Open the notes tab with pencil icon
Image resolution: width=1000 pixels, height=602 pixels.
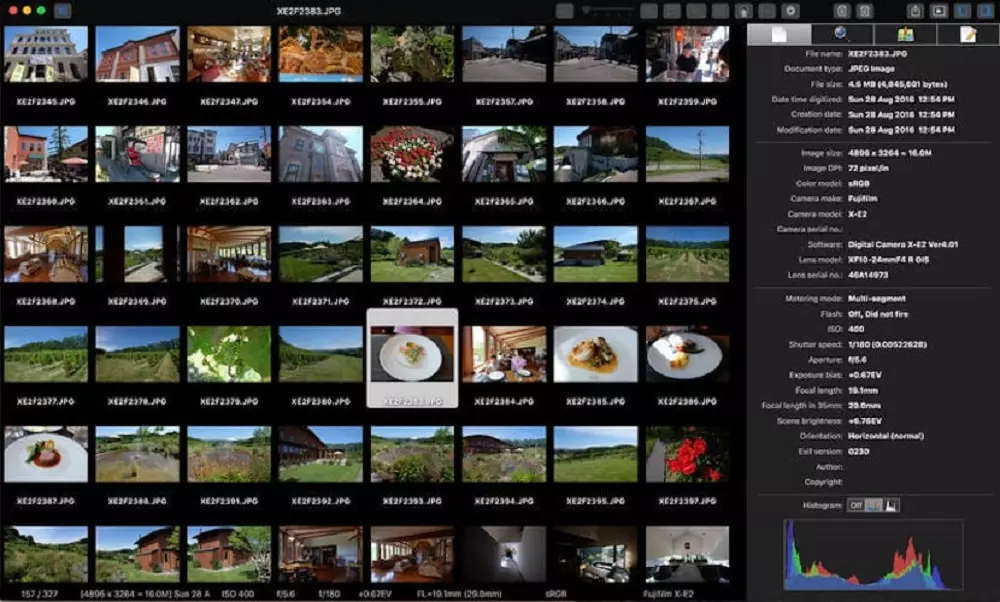point(967,34)
